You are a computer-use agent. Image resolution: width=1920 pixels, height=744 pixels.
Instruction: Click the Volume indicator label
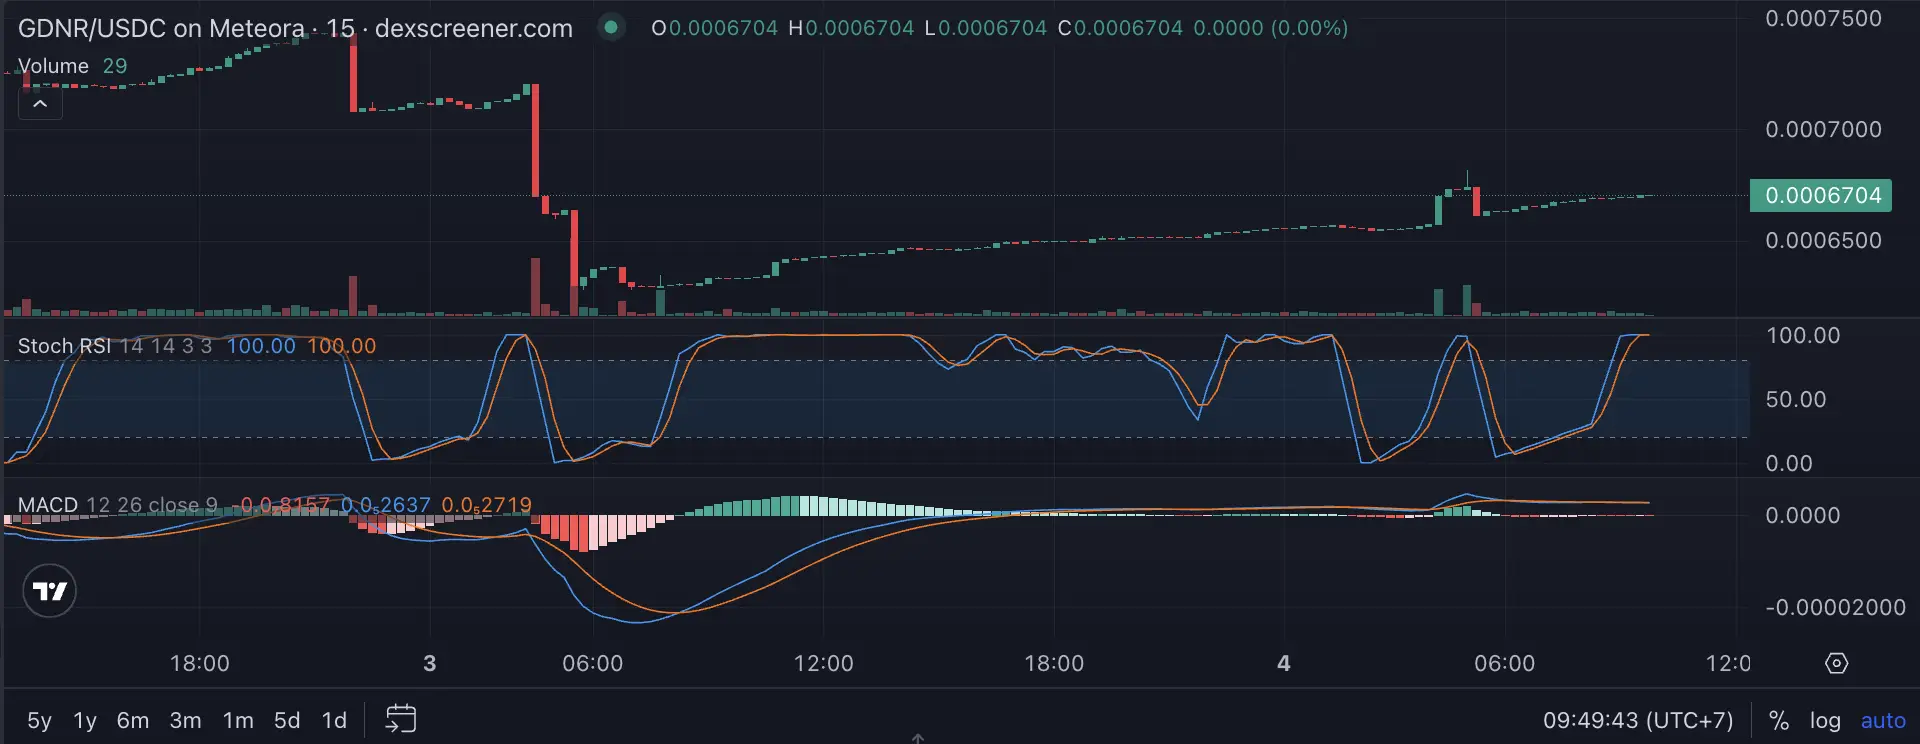pos(53,66)
